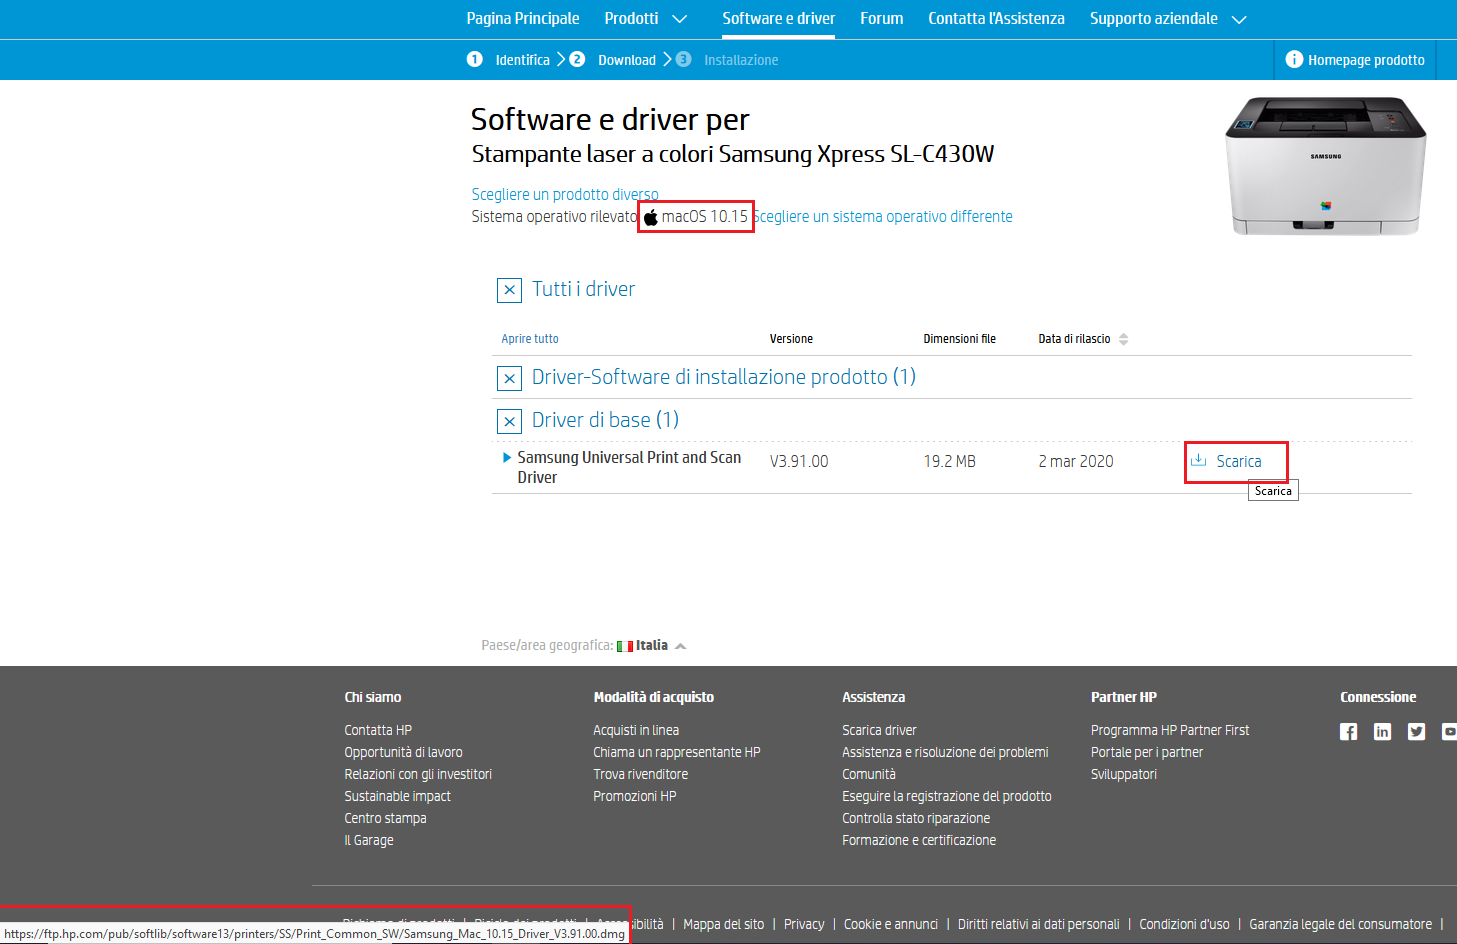Choose a different operating system link

(883, 216)
